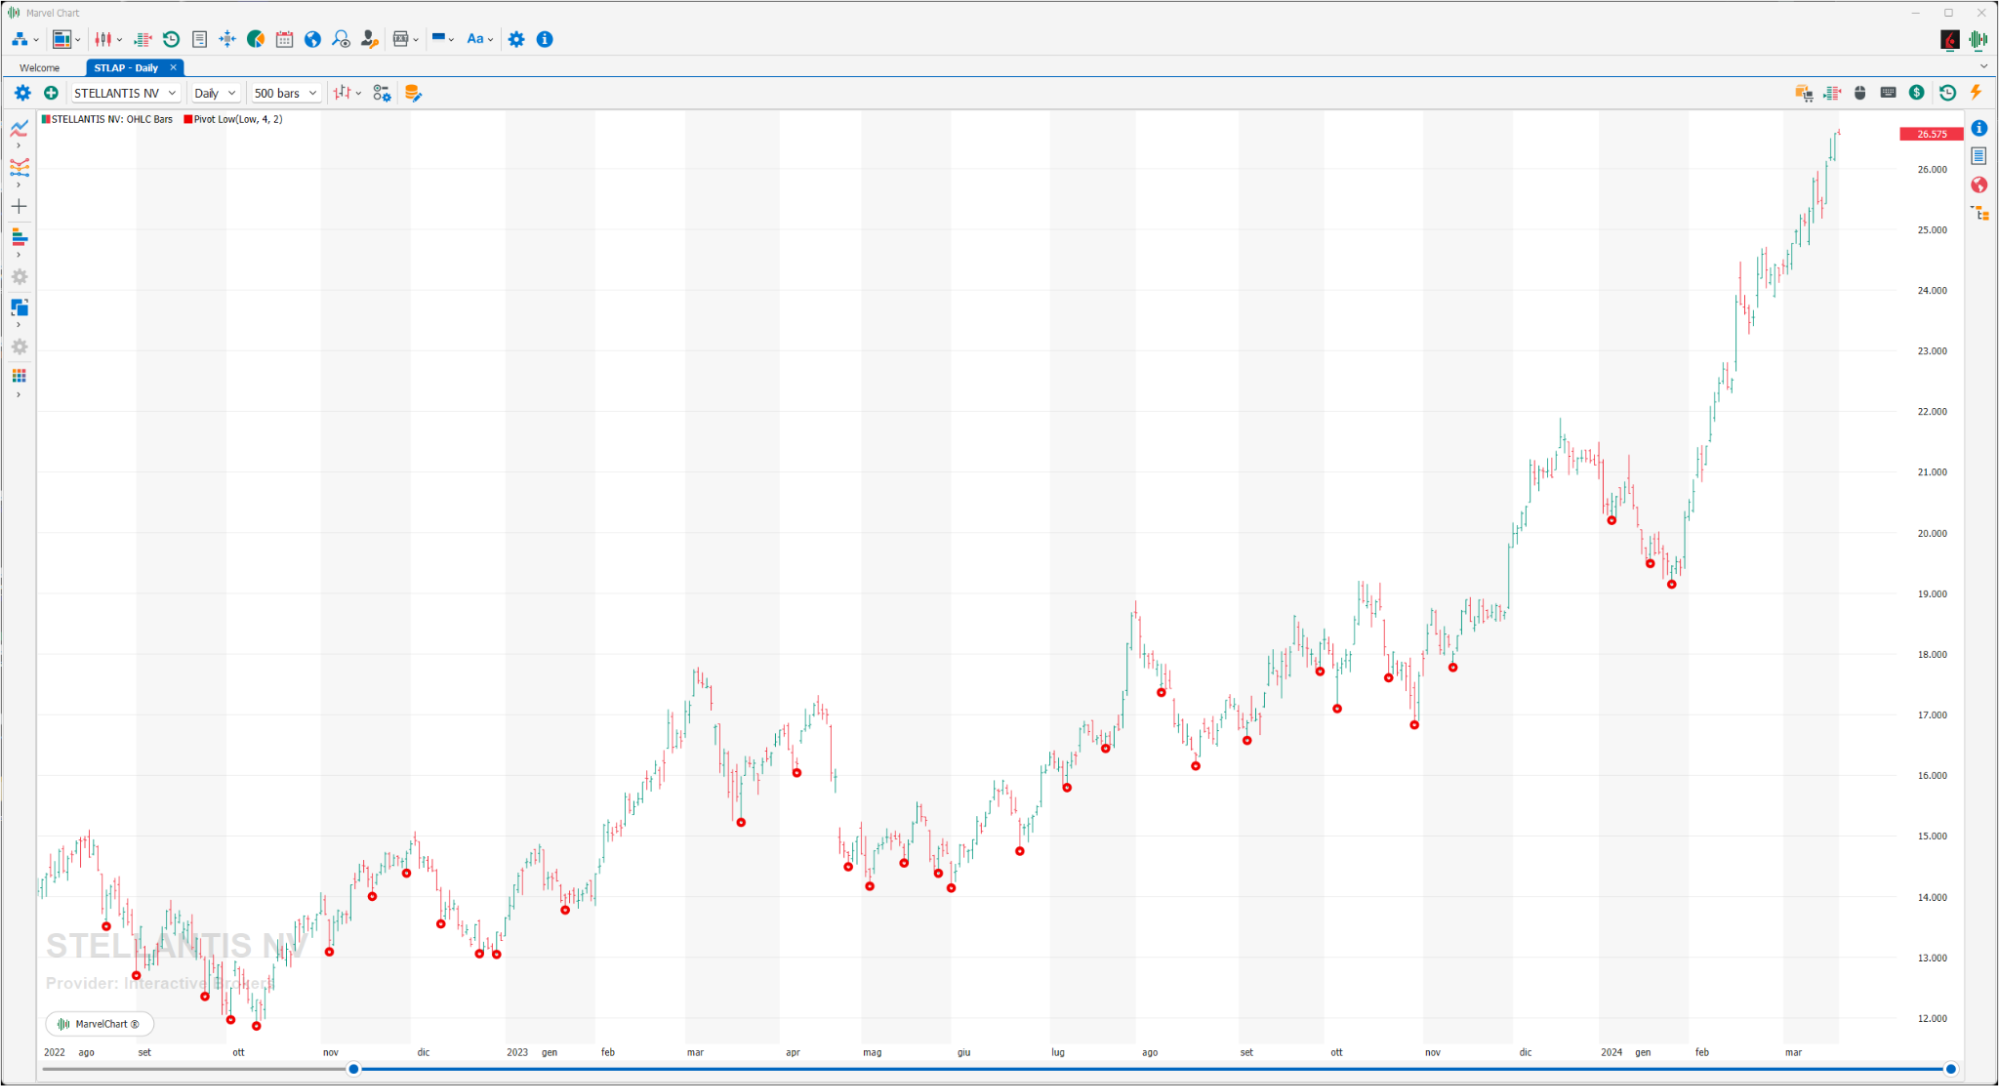The image size is (1999, 1087).
Task: Open the orange tree structure icon in the right sidebar
Action: pyautogui.click(x=1980, y=213)
